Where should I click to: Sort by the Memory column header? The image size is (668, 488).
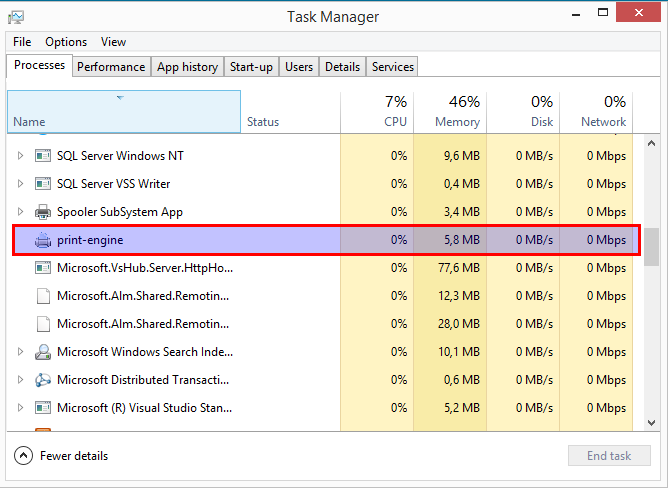point(450,112)
